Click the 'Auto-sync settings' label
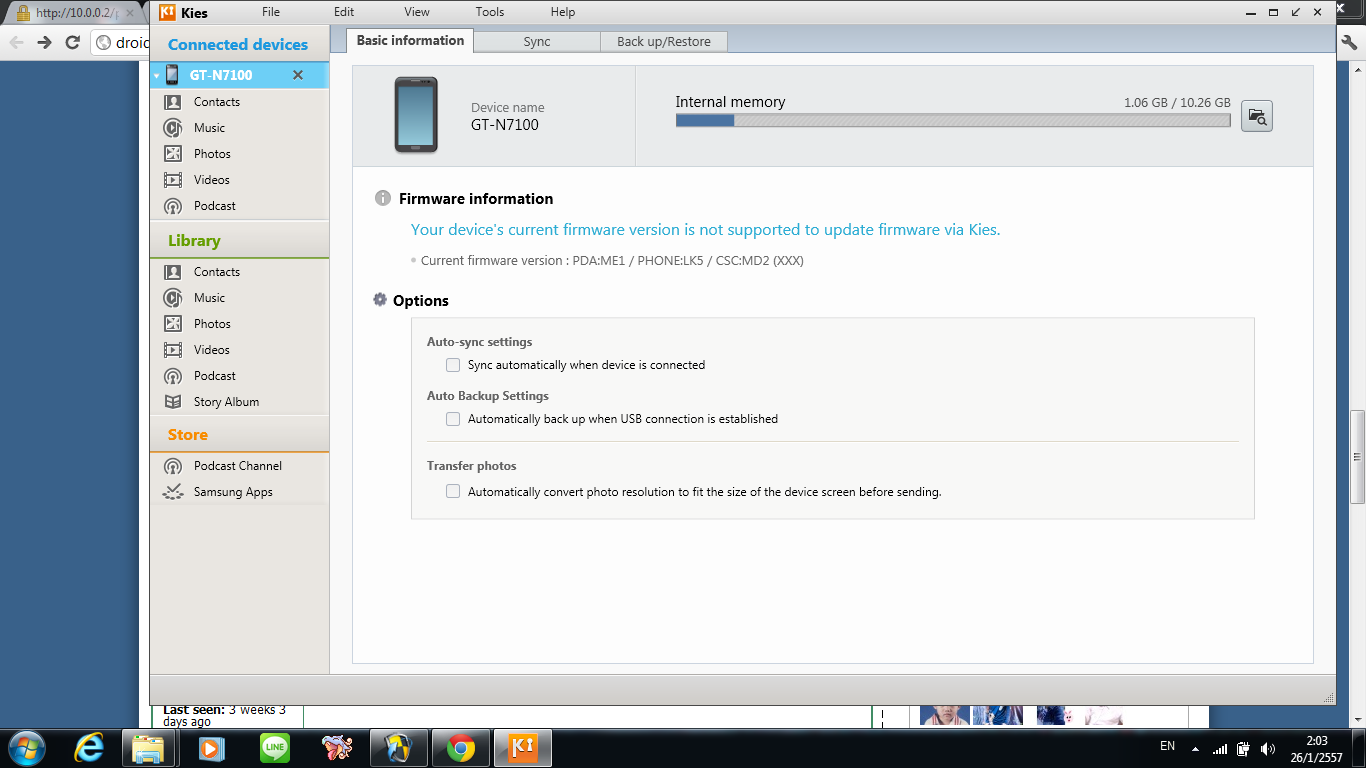This screenshot has height=768, width=1366. 480,342
